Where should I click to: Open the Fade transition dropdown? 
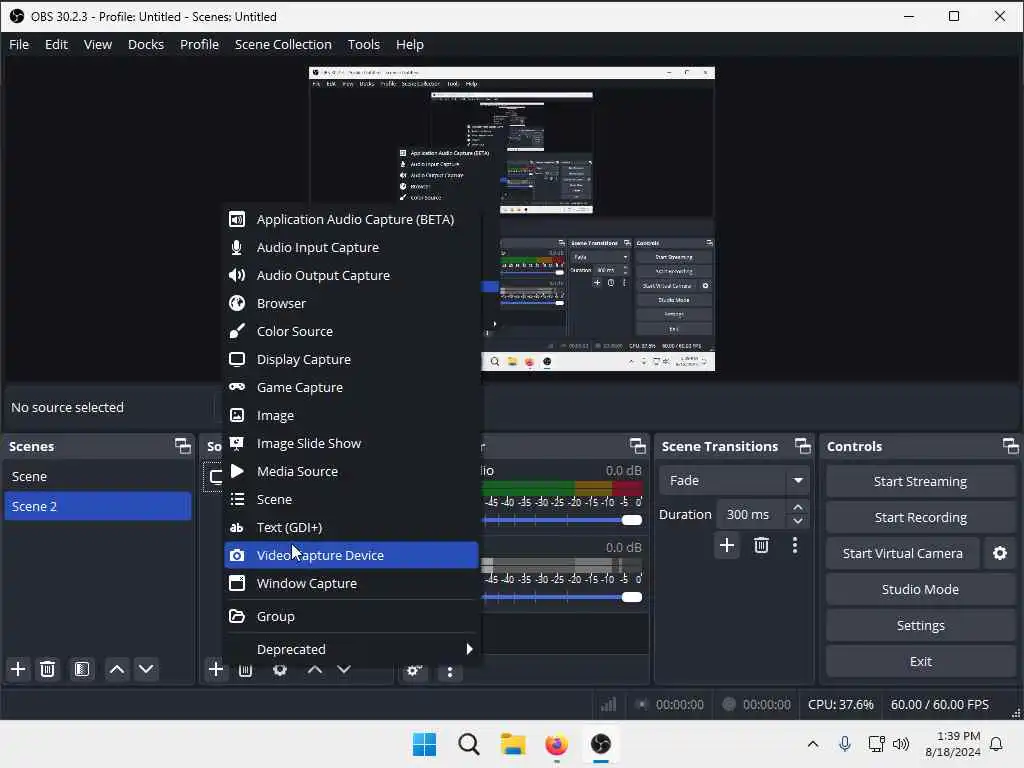click(x=734, y=481)
